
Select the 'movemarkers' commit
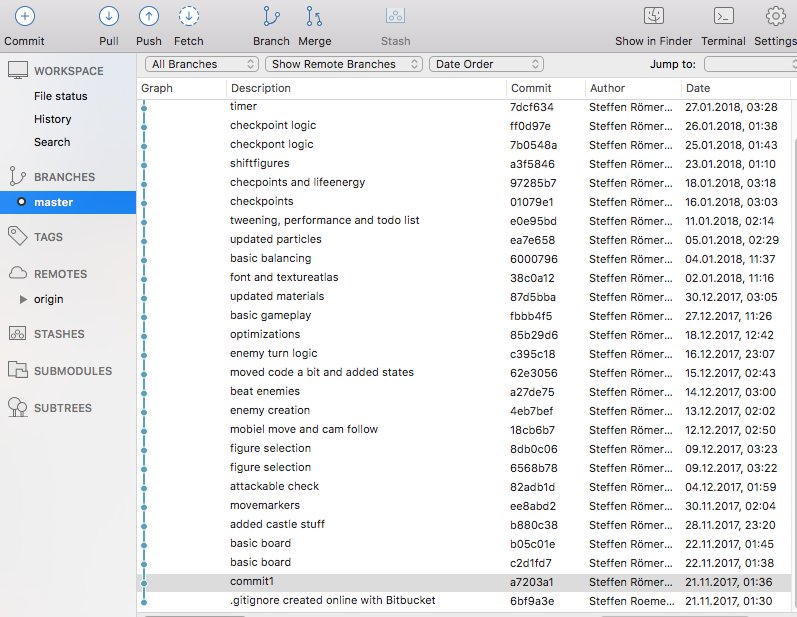(464, 506)
